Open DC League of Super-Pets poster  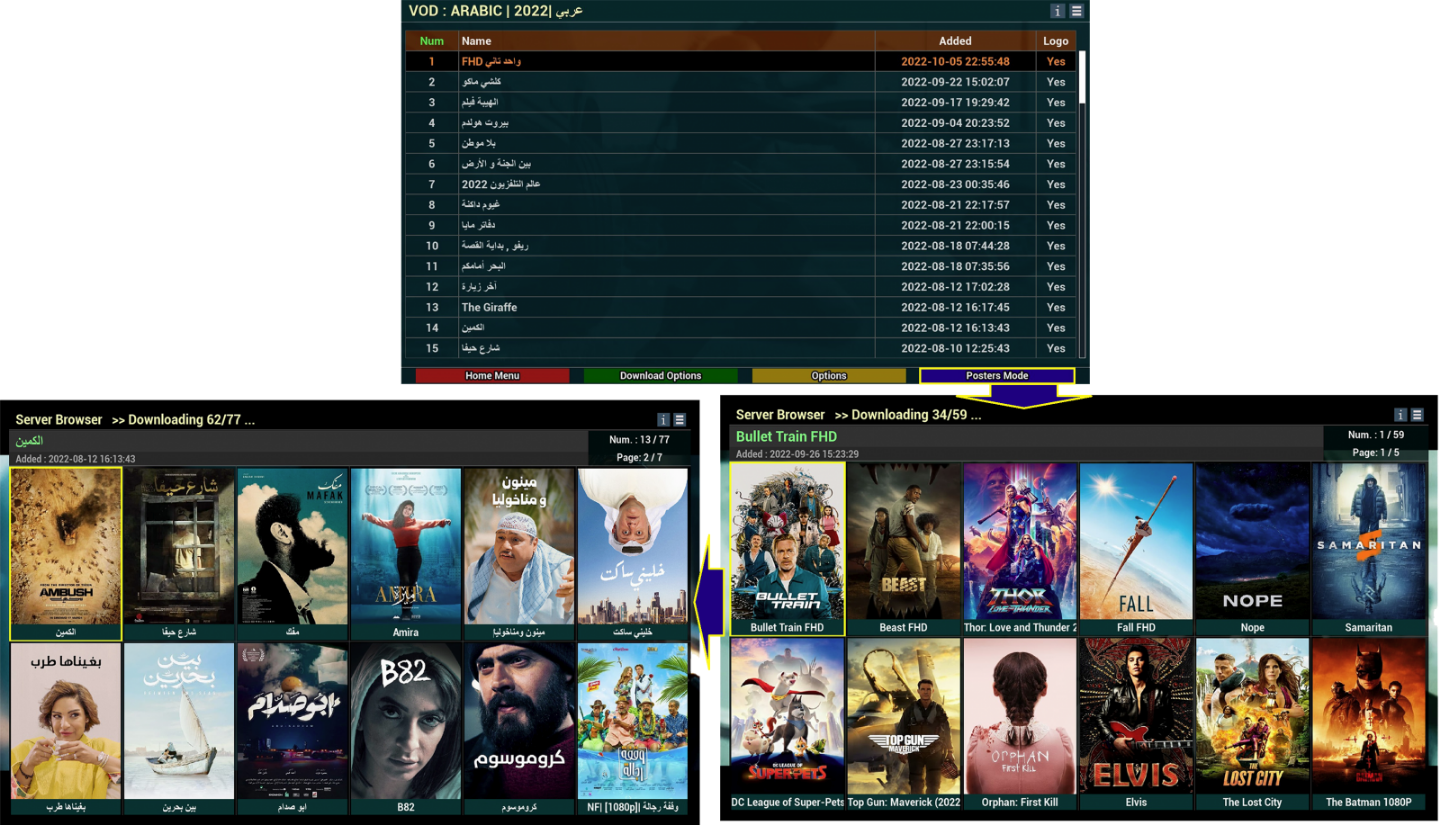click(787, 724)
